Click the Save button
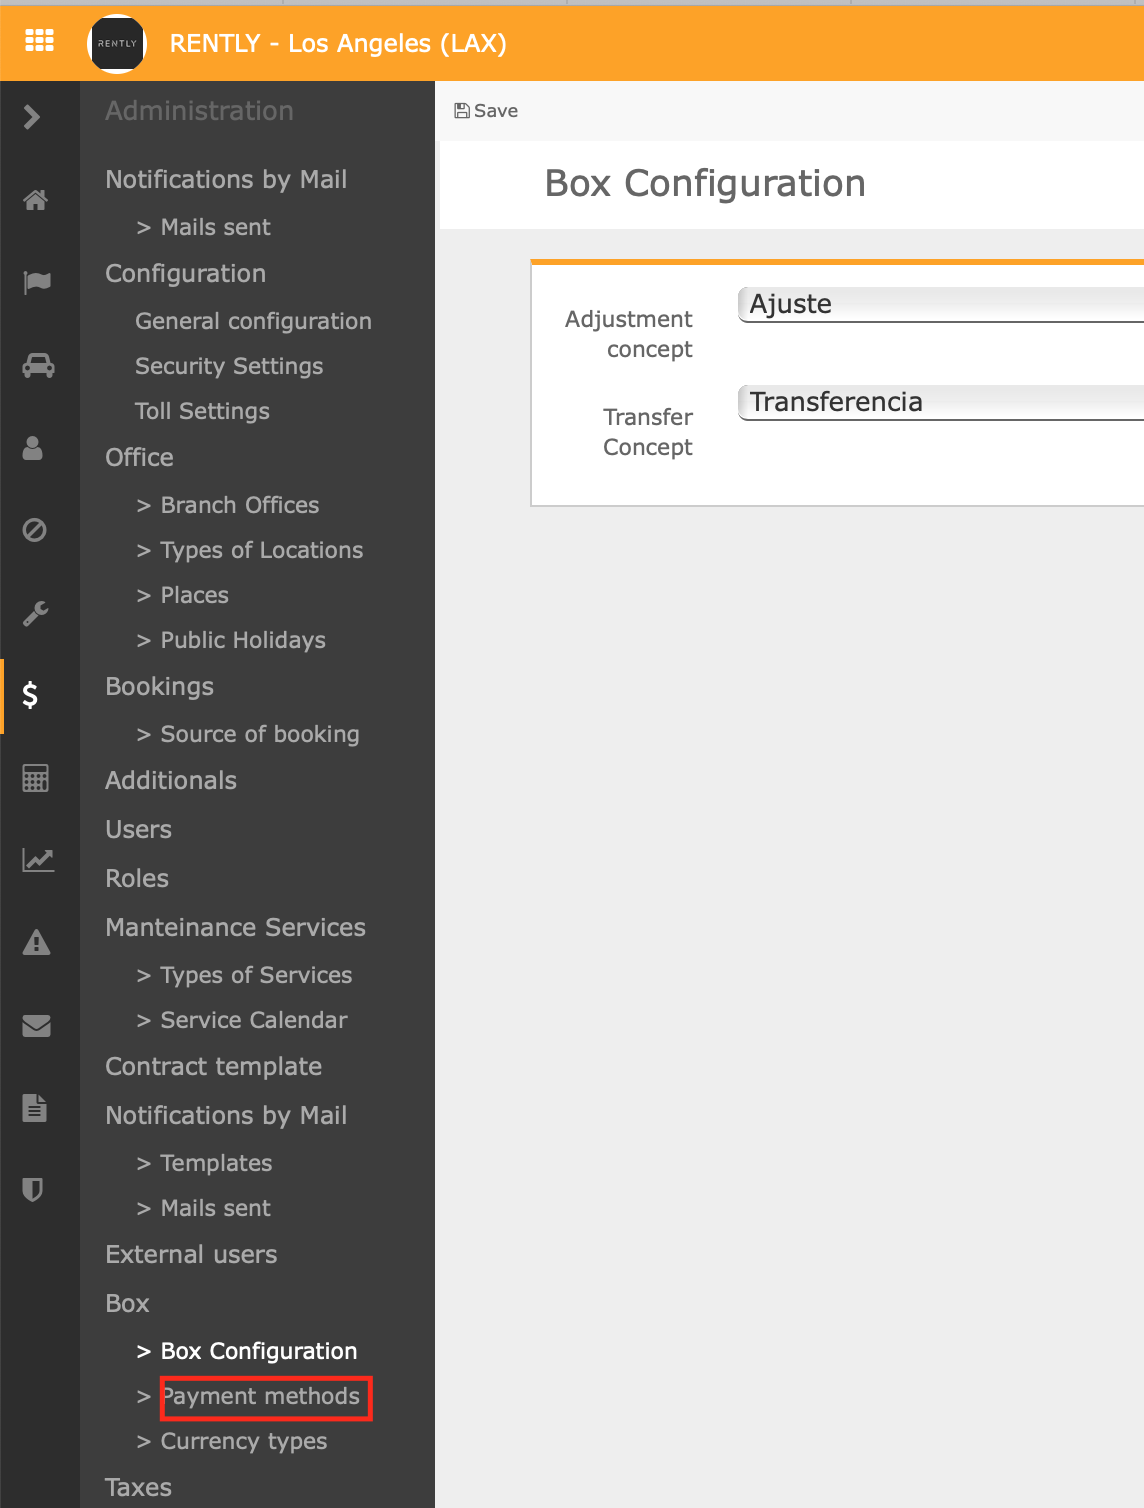The height and width of the screenshot is (1508, 1144). tap(486, 111)
